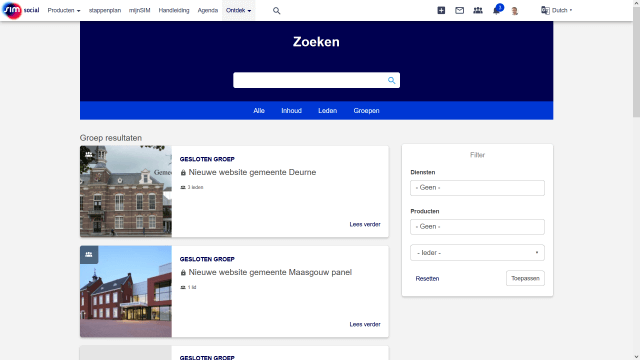
Task: Go to stappenplan menu item
Action: pos(105,10)
